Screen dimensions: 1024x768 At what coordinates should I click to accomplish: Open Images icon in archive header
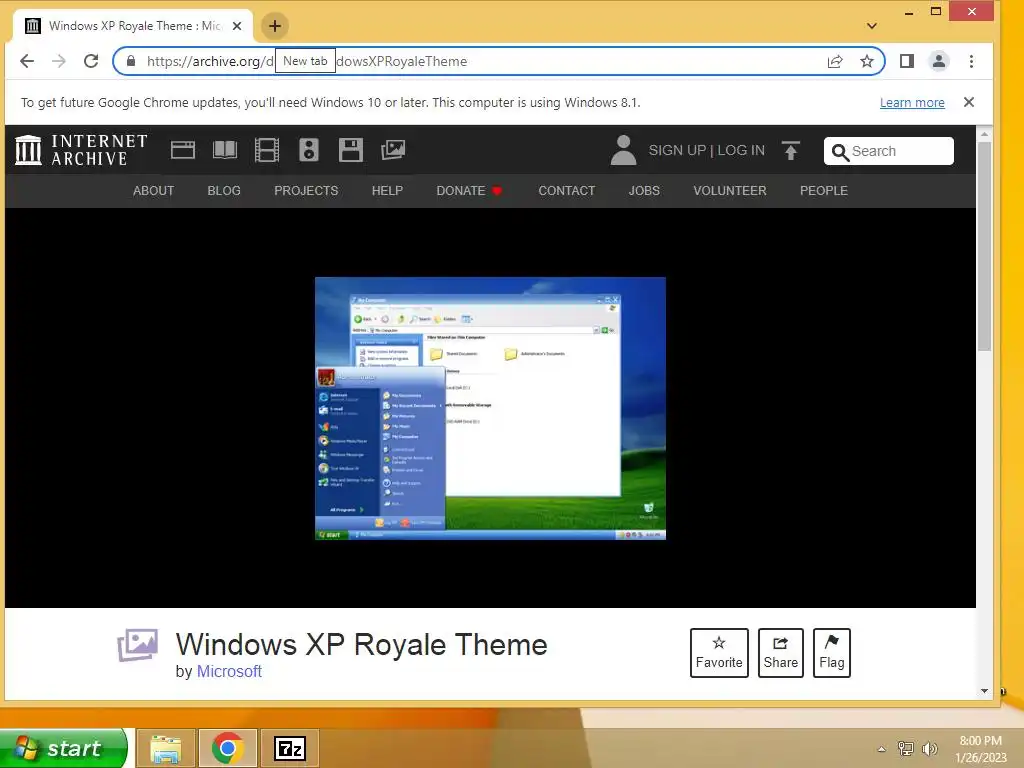click(392, 150)
